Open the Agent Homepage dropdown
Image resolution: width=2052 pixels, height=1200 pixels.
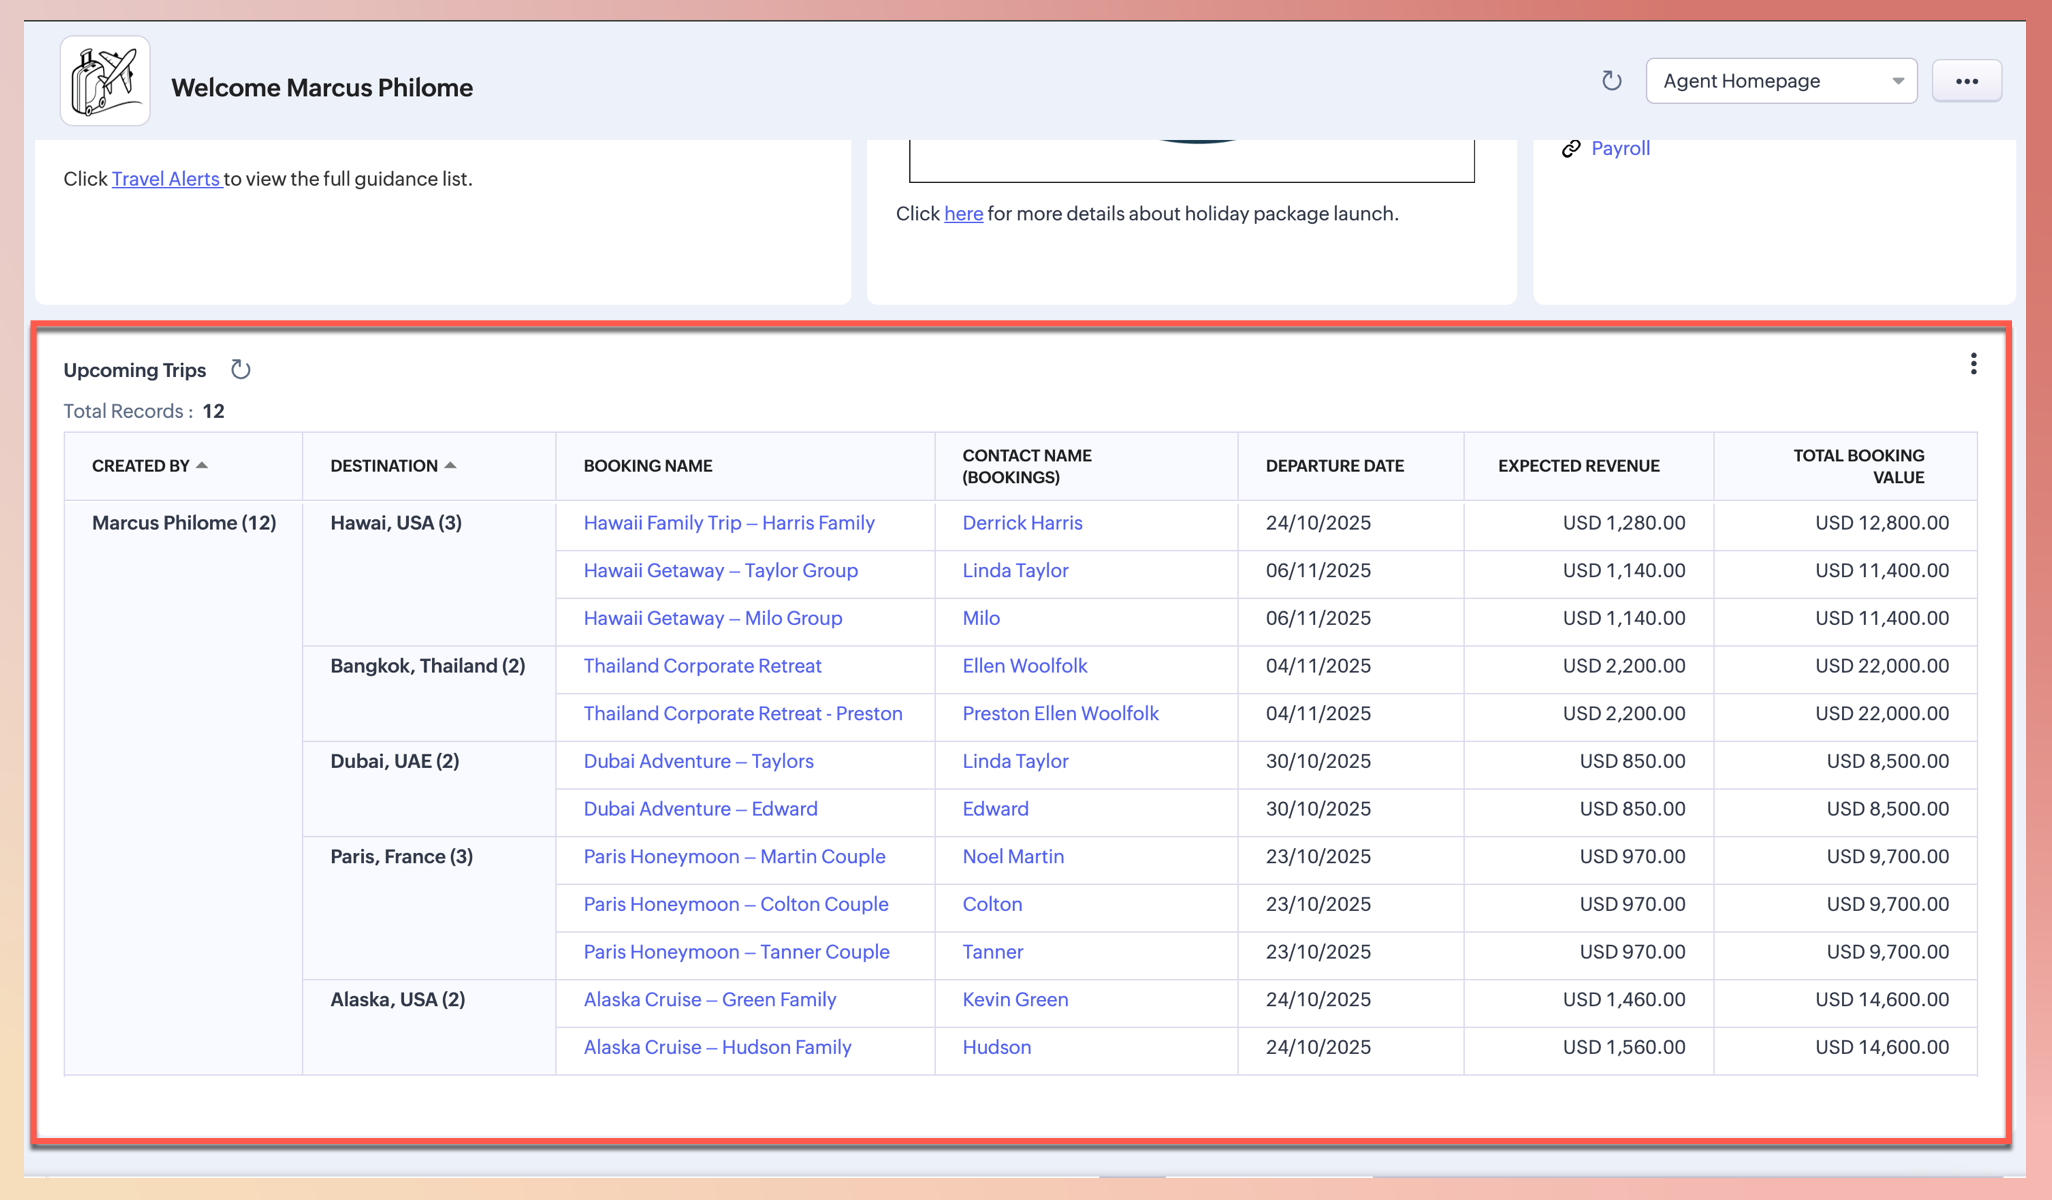1781,81
